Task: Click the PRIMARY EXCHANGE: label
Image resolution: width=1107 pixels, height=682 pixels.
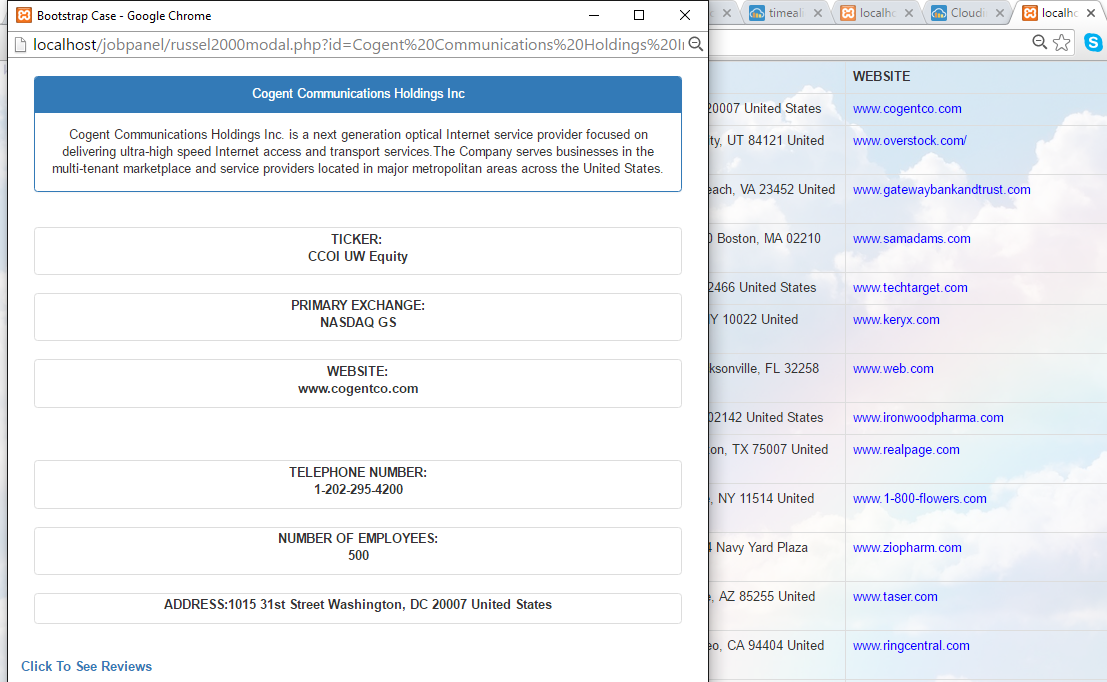Action: (x=358, y=306)
